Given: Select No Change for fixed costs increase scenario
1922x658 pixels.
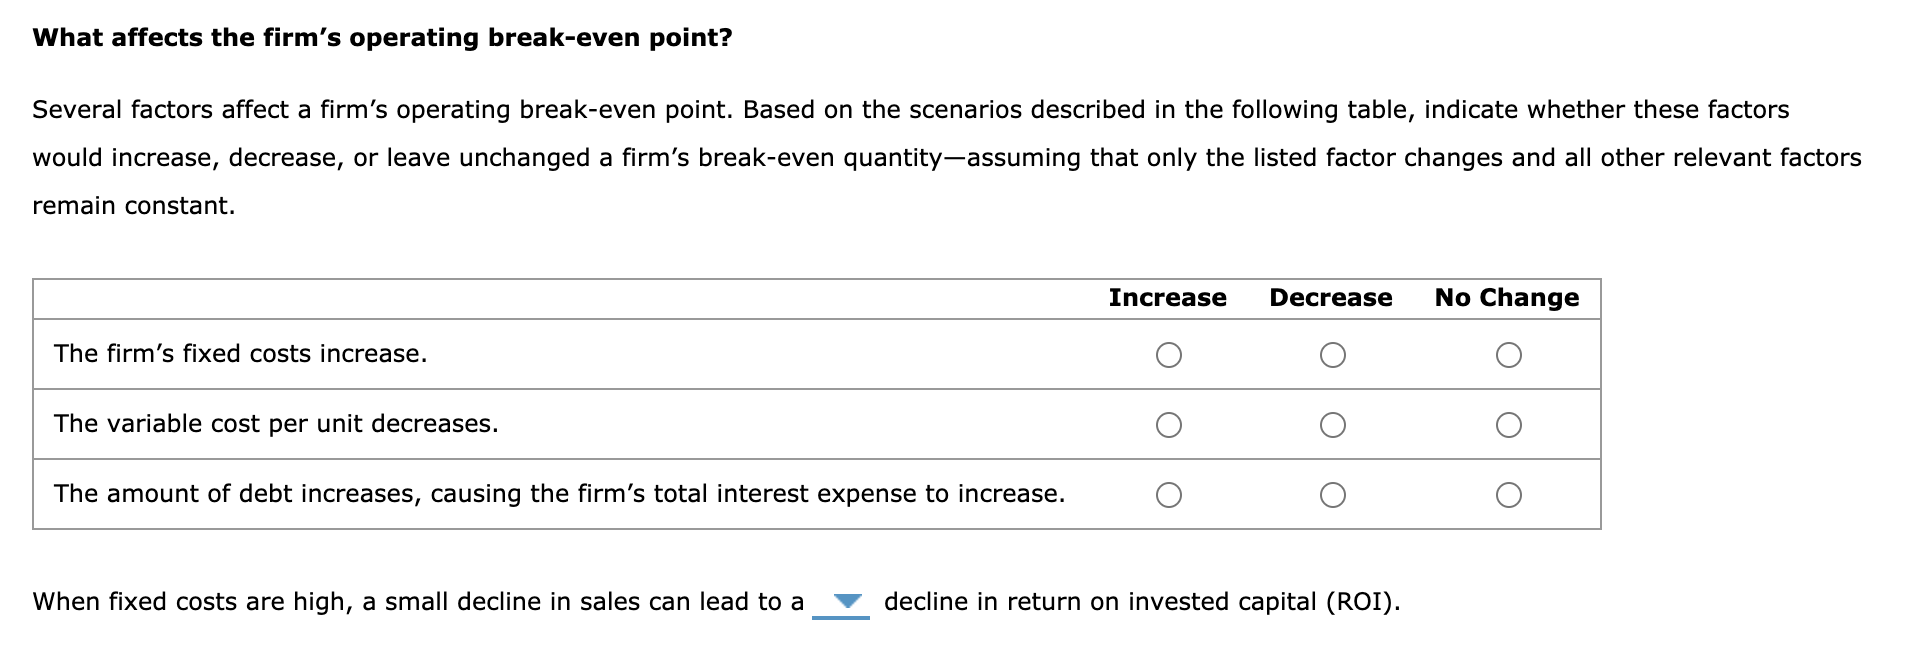Looking at the screenshot, I should coord(1510,355).
